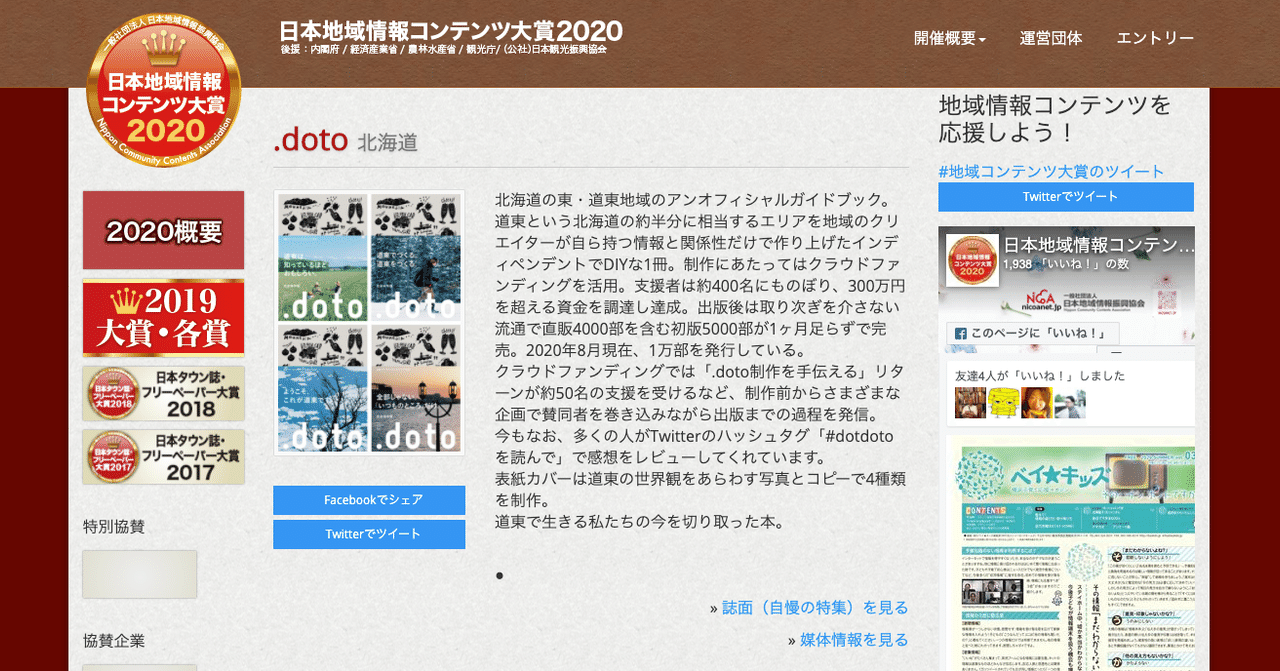Click the fourth friend avatar photo
Viewport: 1280px width, 671px height.
pos(1070,403)
